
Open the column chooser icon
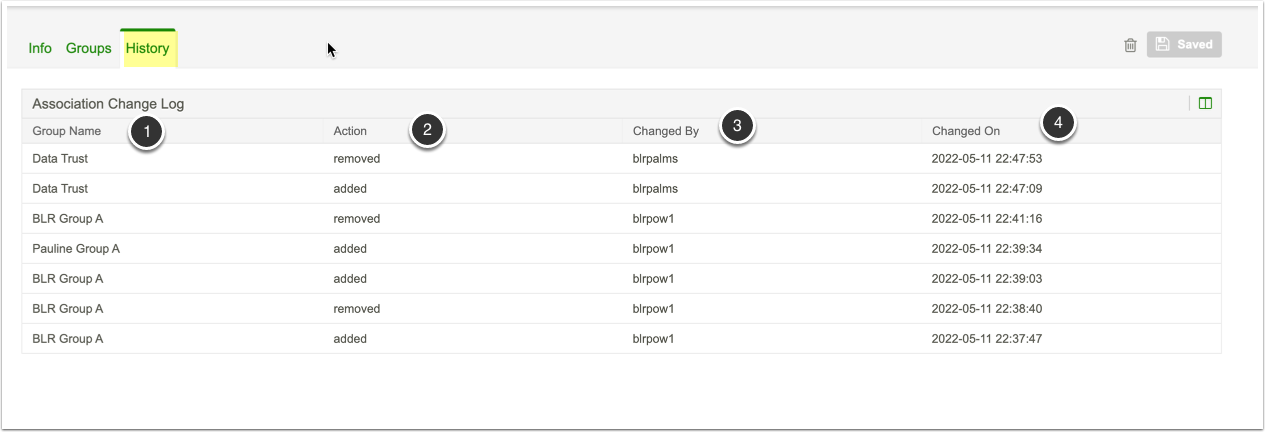point(1205,103)
